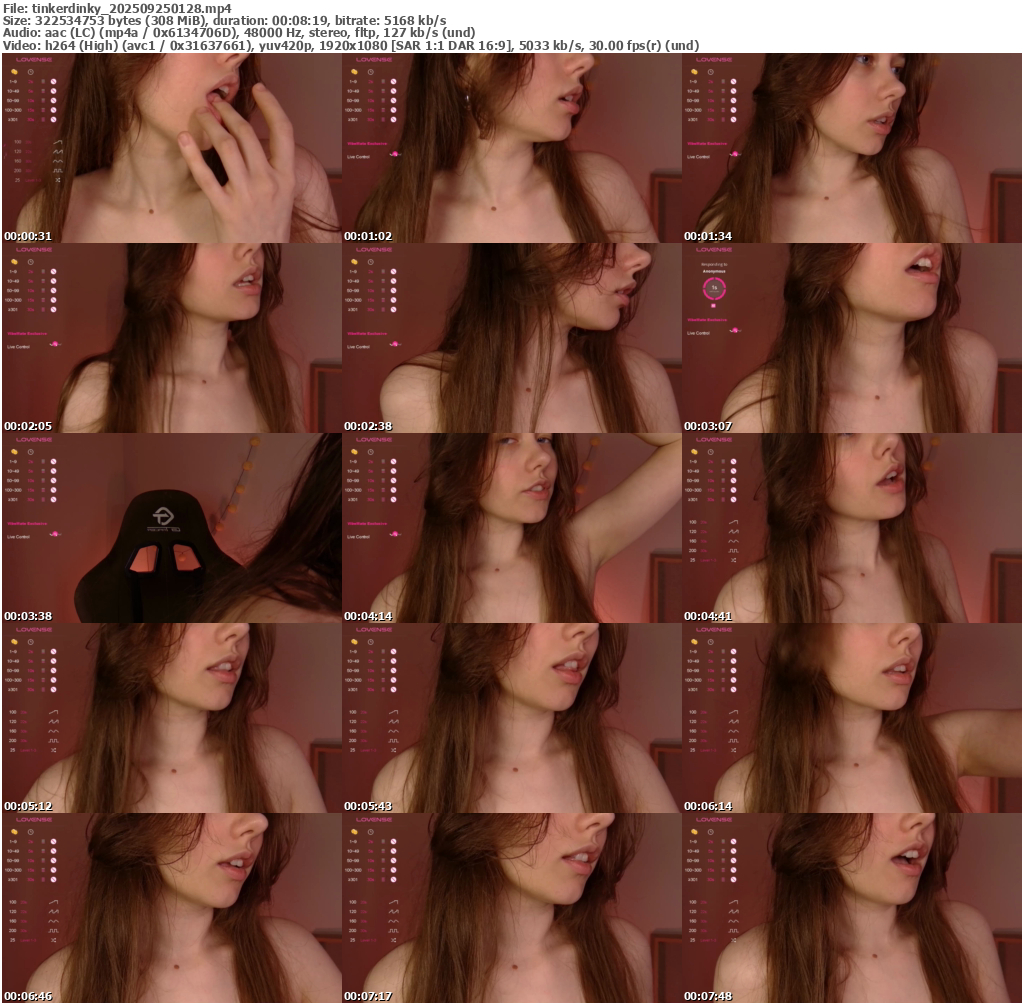Choose the frame stamped 00:04:14
This screenshot has width=1024, height=1003.
point(512,528)
